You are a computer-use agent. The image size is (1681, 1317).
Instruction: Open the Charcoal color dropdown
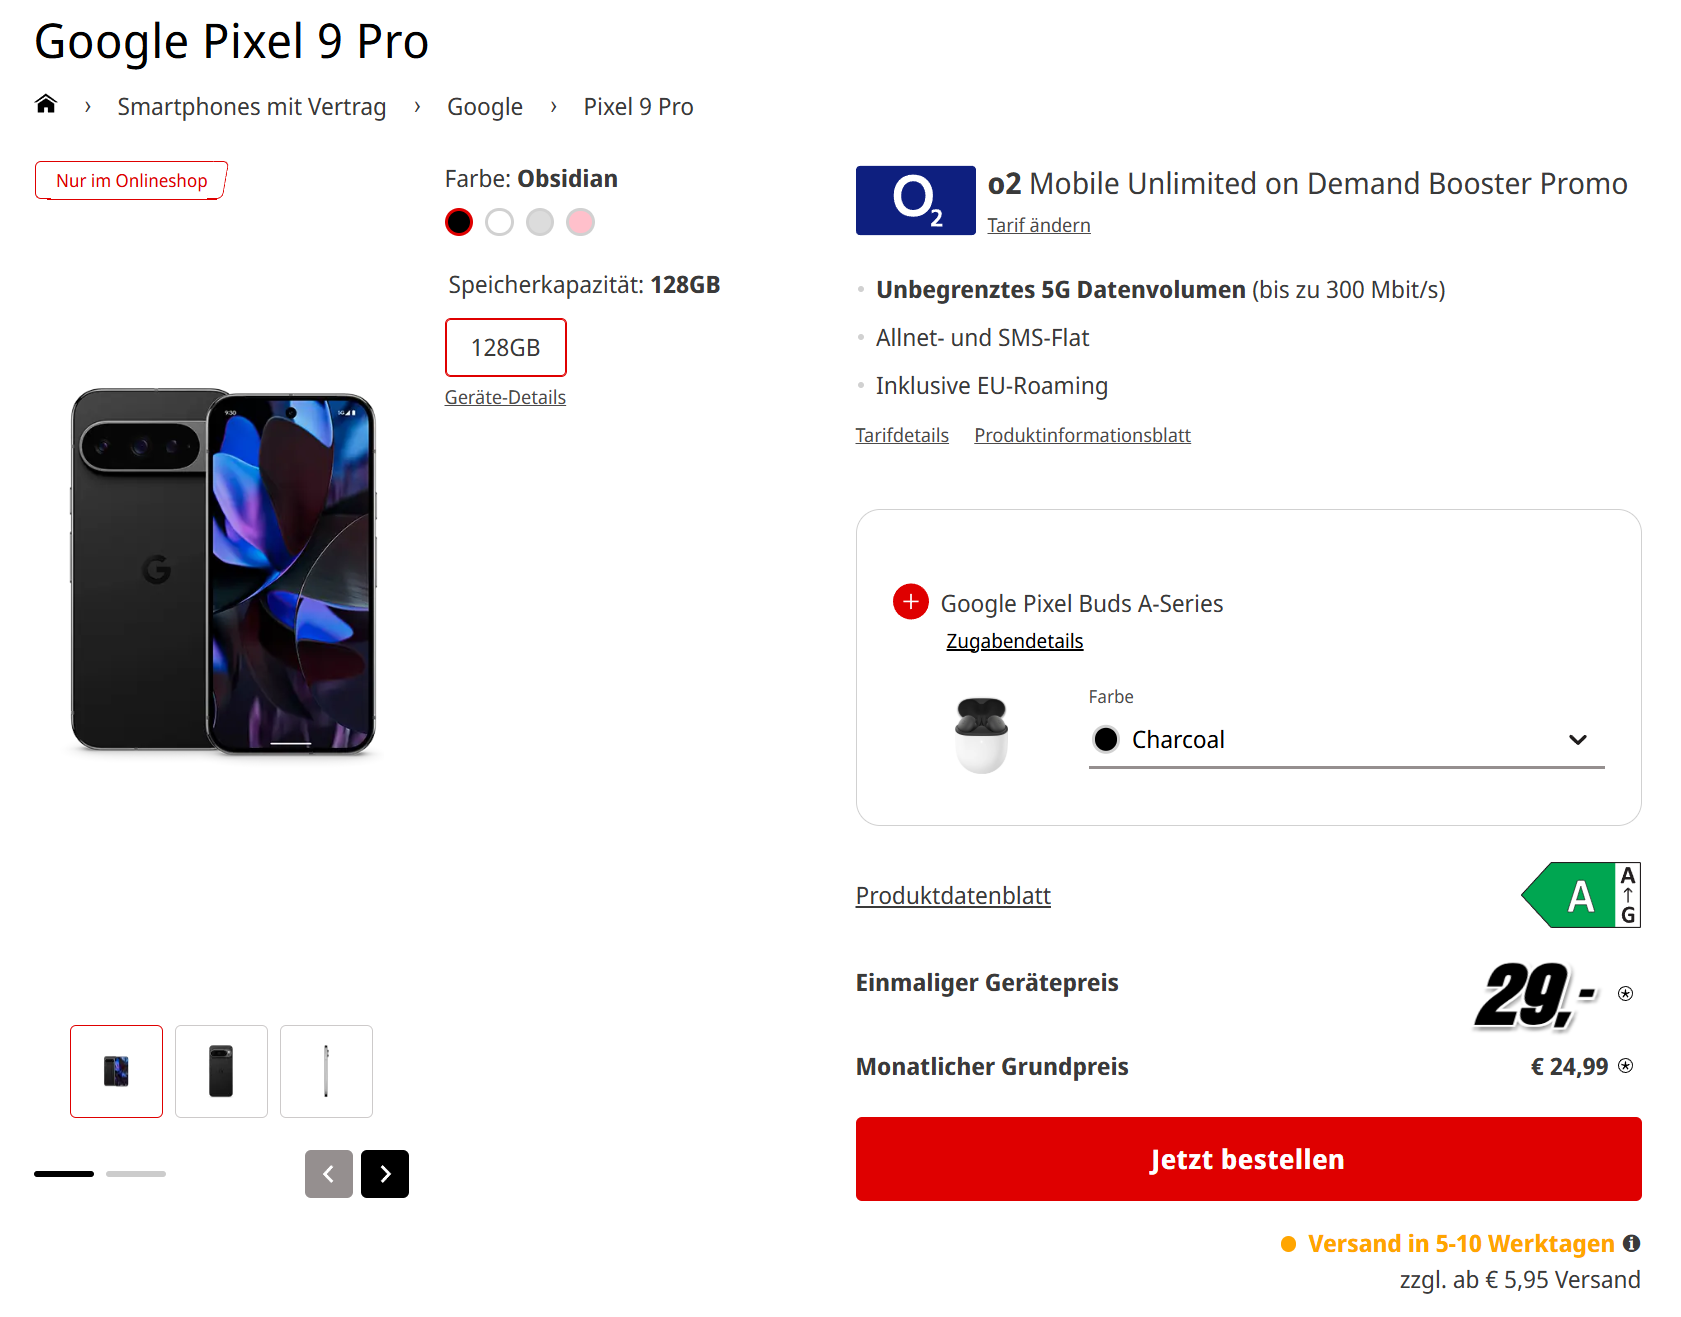click(x=1346, y=740)
